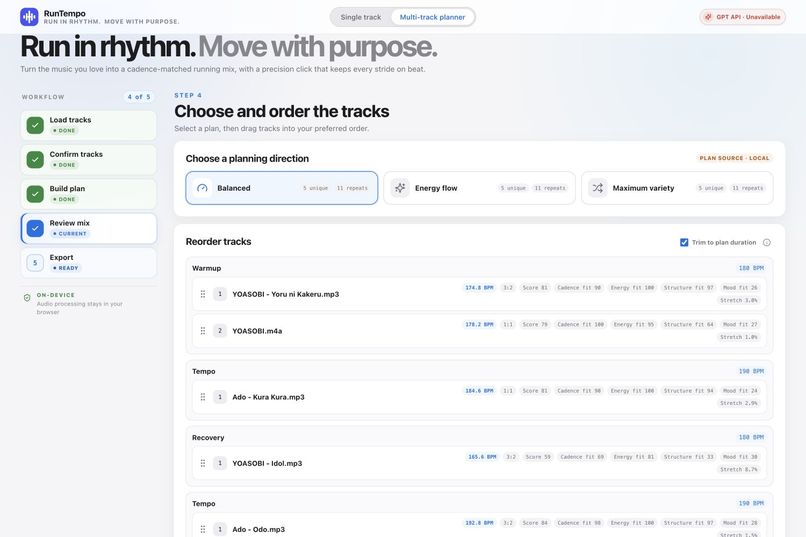Click the Warmup section header
The image size is (806, 537).
[x=207, y=268]
